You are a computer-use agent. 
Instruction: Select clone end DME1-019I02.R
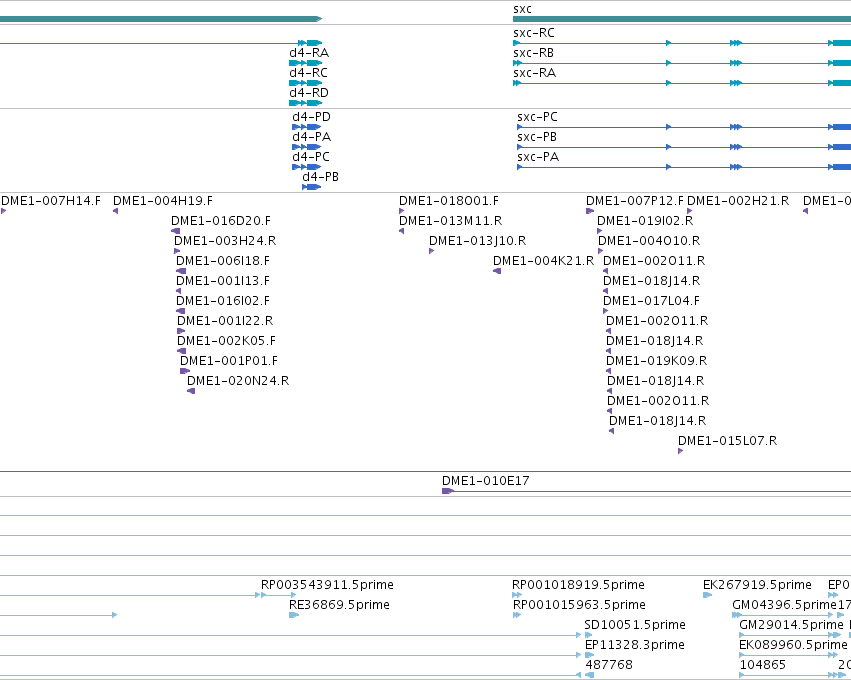click(x=645, y=221)
